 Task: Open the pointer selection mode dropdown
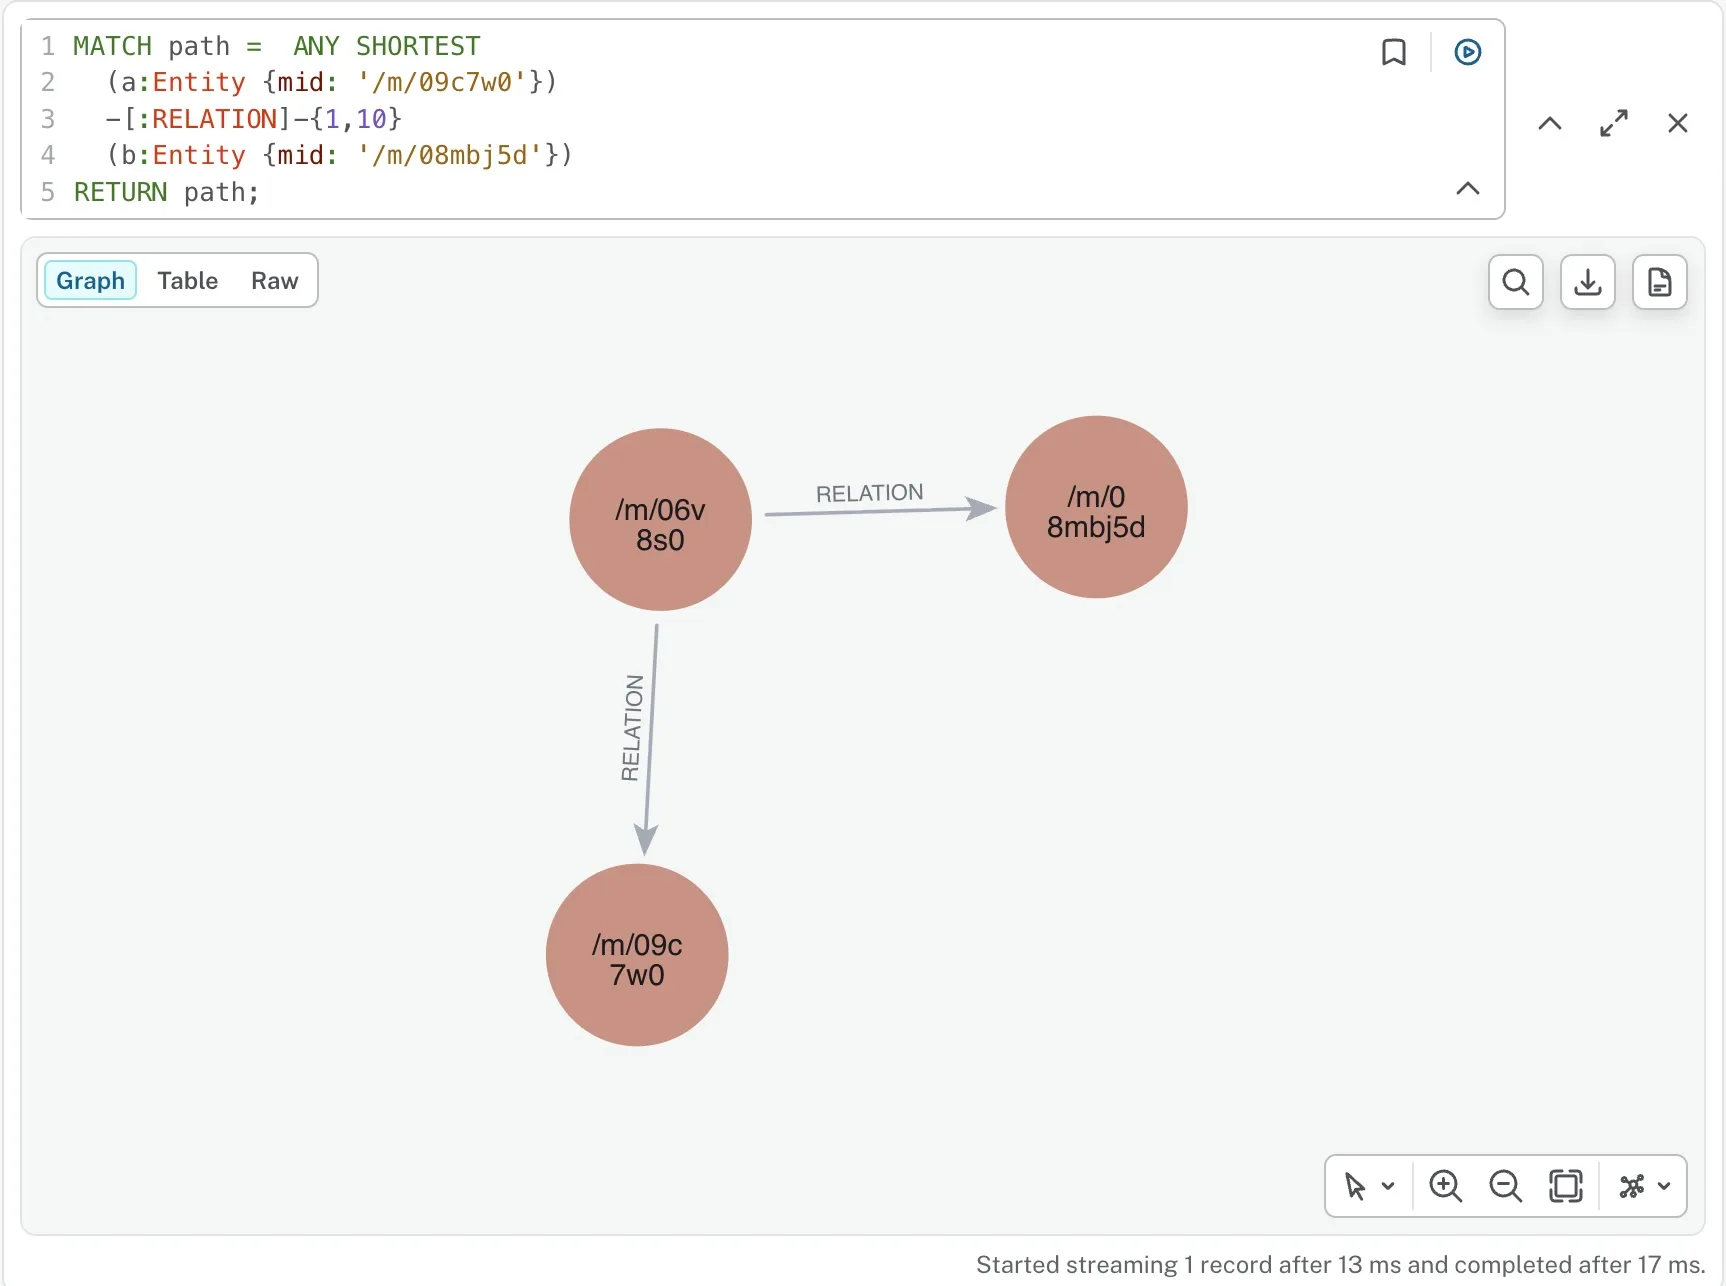click(1368, 1186)
